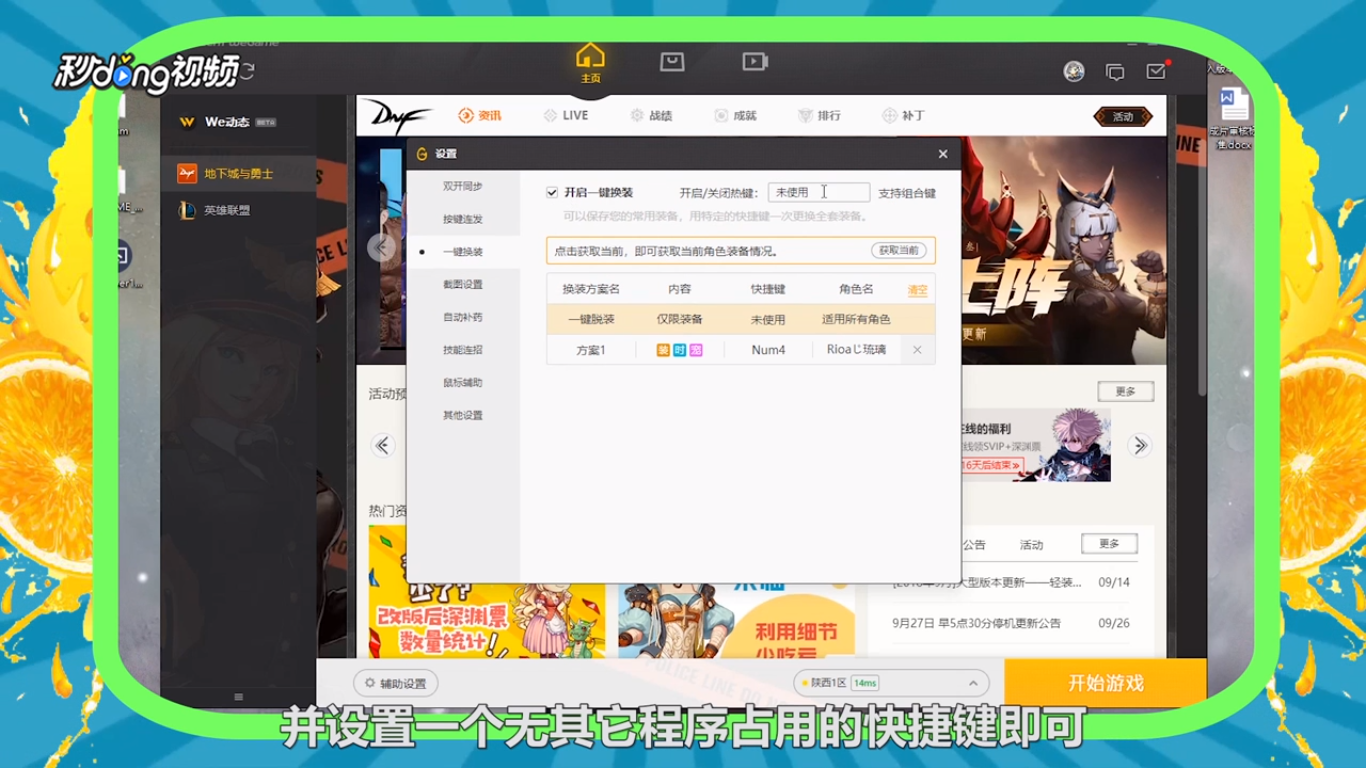The image size is (1366, 768).
Task: Click banner previous arrow
Action: tap(380, 248)
